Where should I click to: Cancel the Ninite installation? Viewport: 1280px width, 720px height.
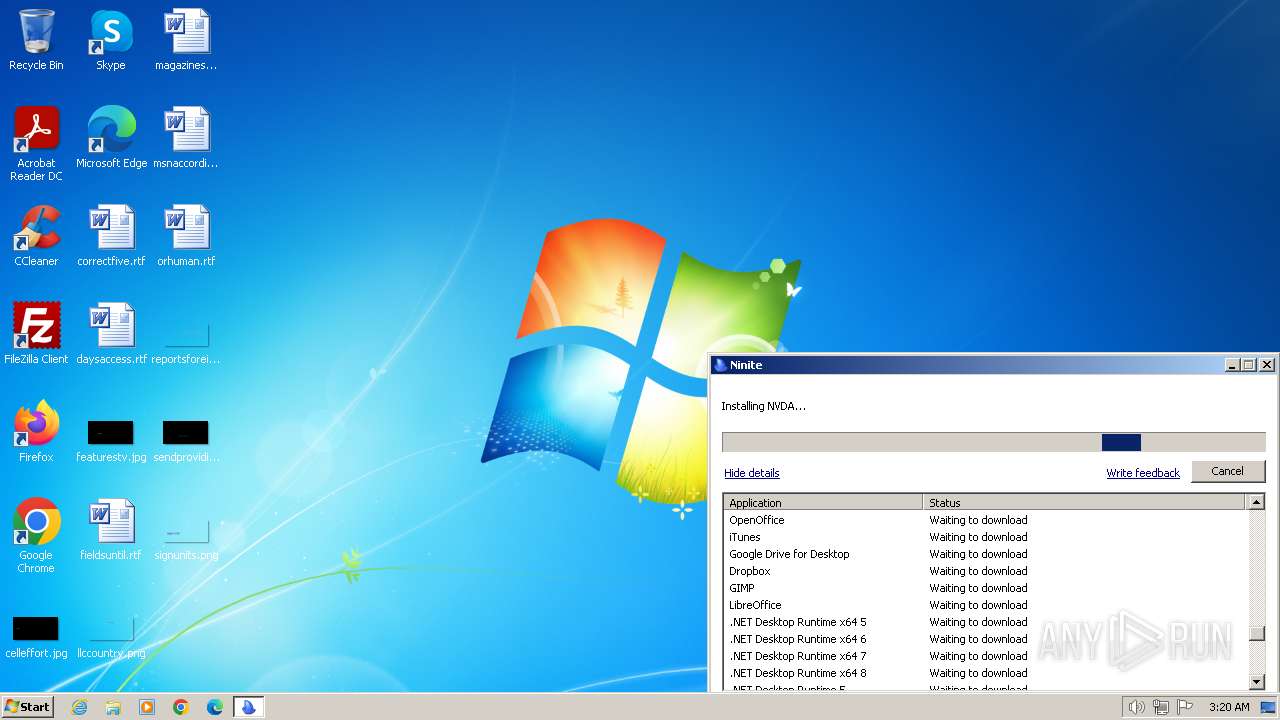point(1228,471)
